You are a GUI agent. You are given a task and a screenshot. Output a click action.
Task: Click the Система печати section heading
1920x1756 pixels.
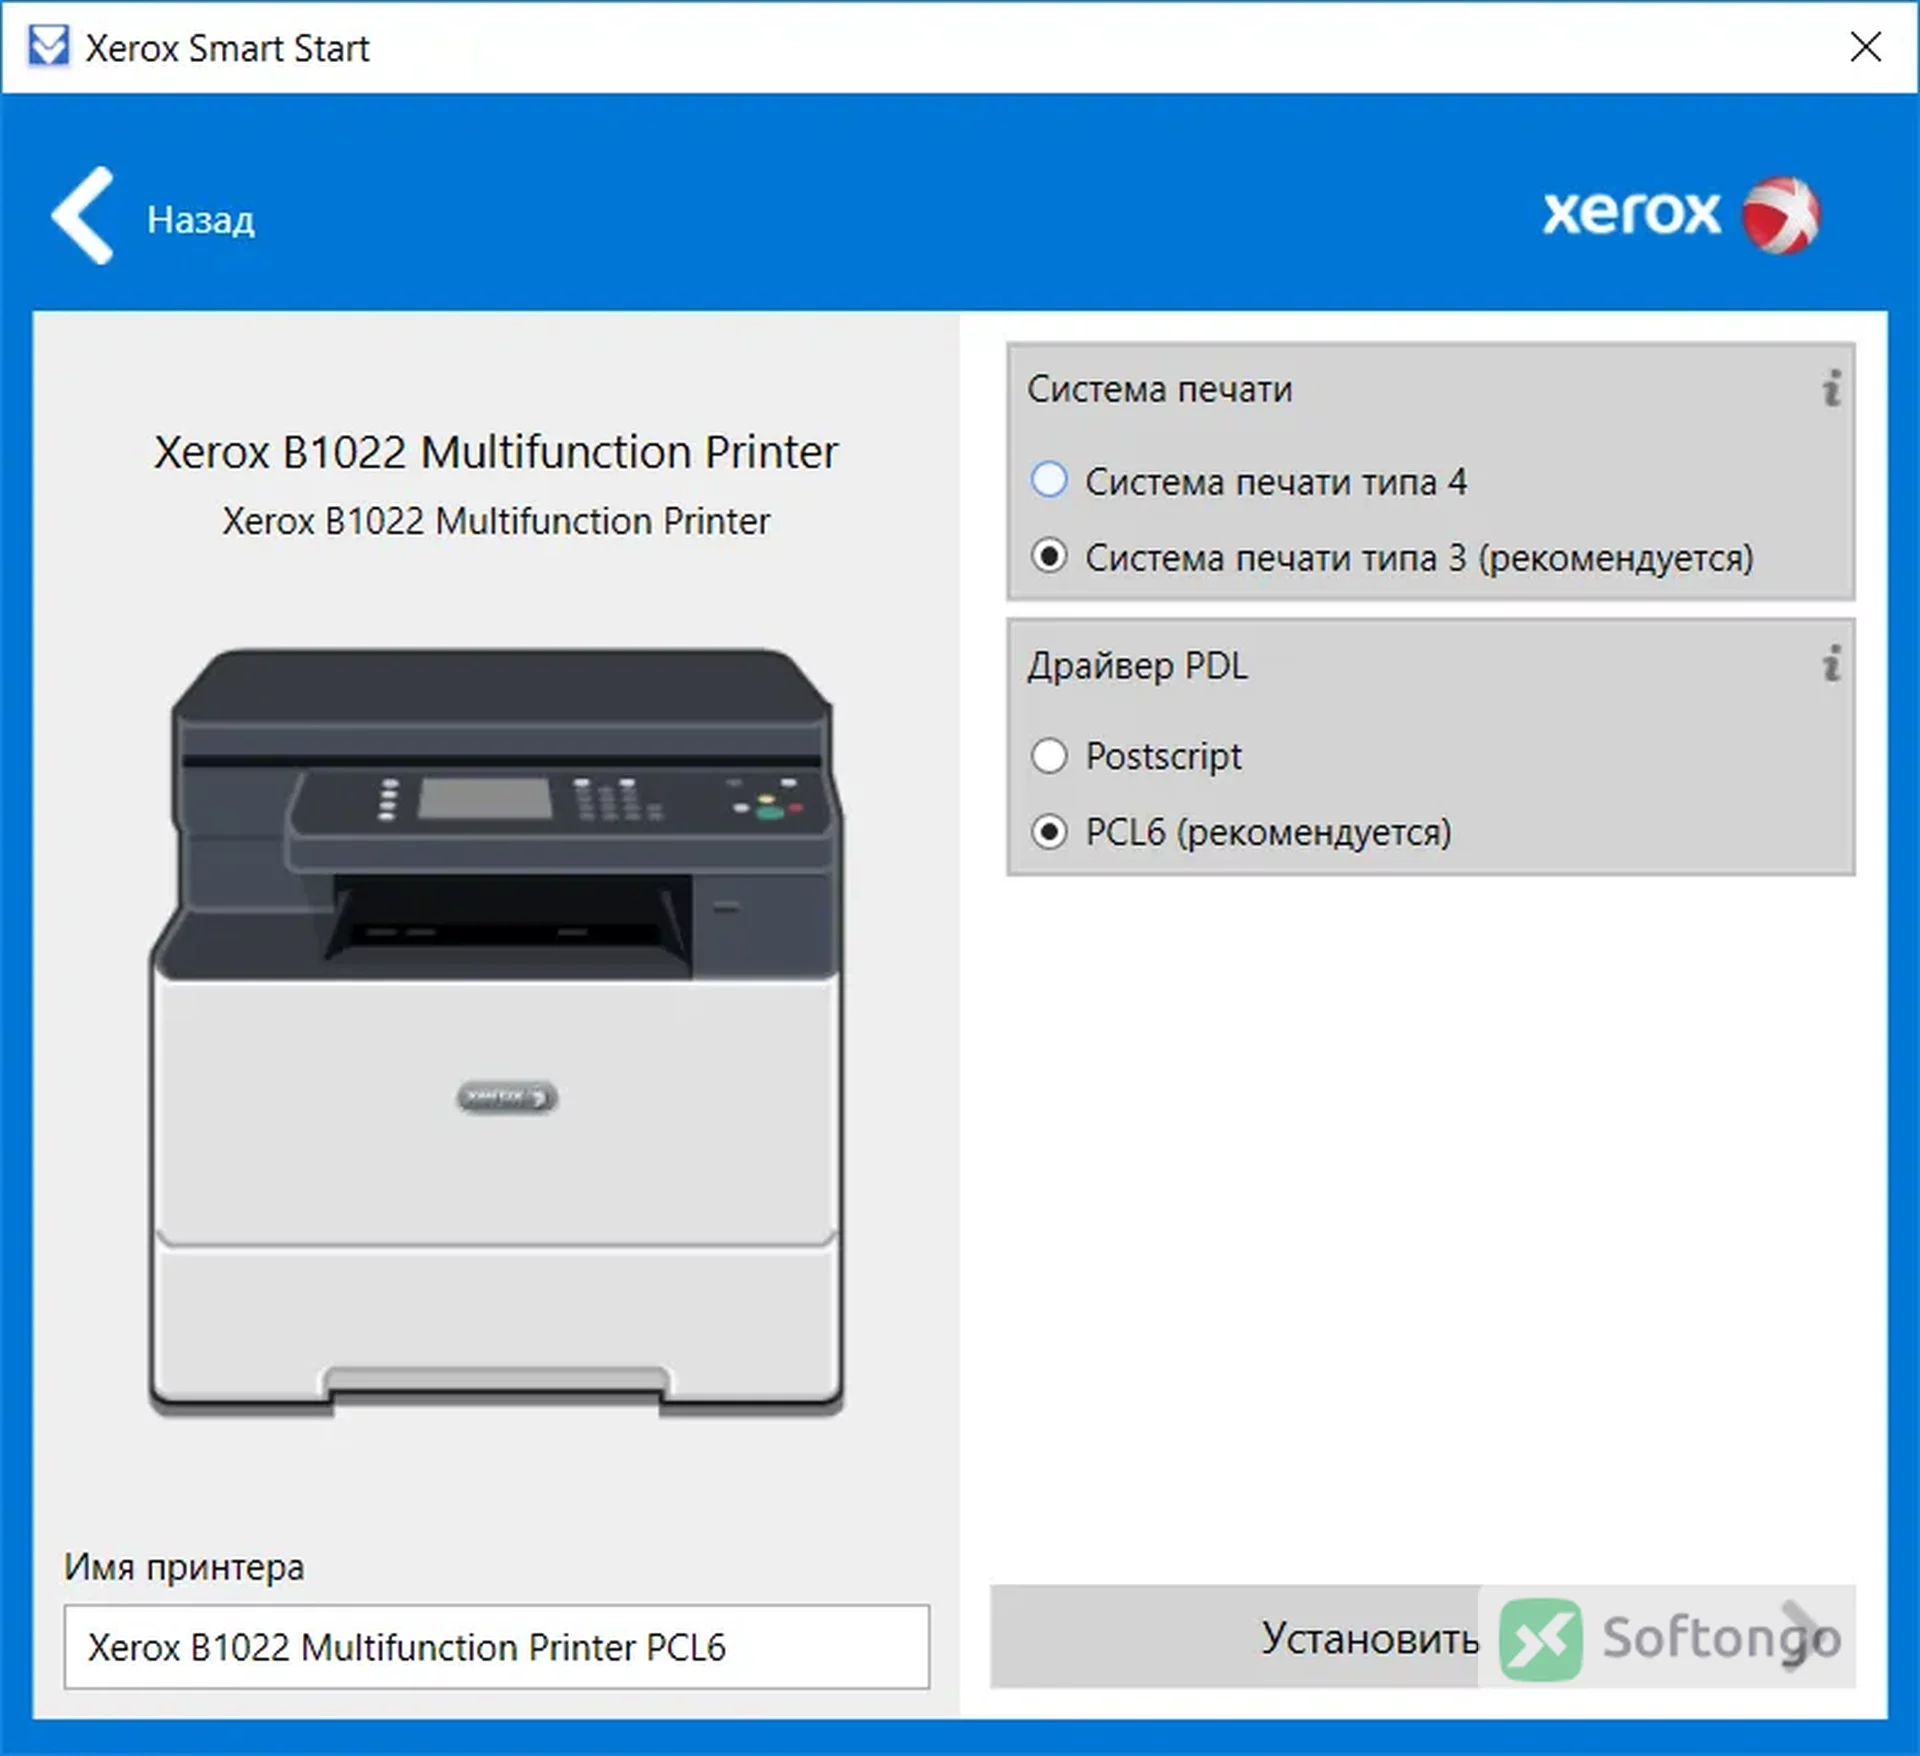(x=1160, y=389)
